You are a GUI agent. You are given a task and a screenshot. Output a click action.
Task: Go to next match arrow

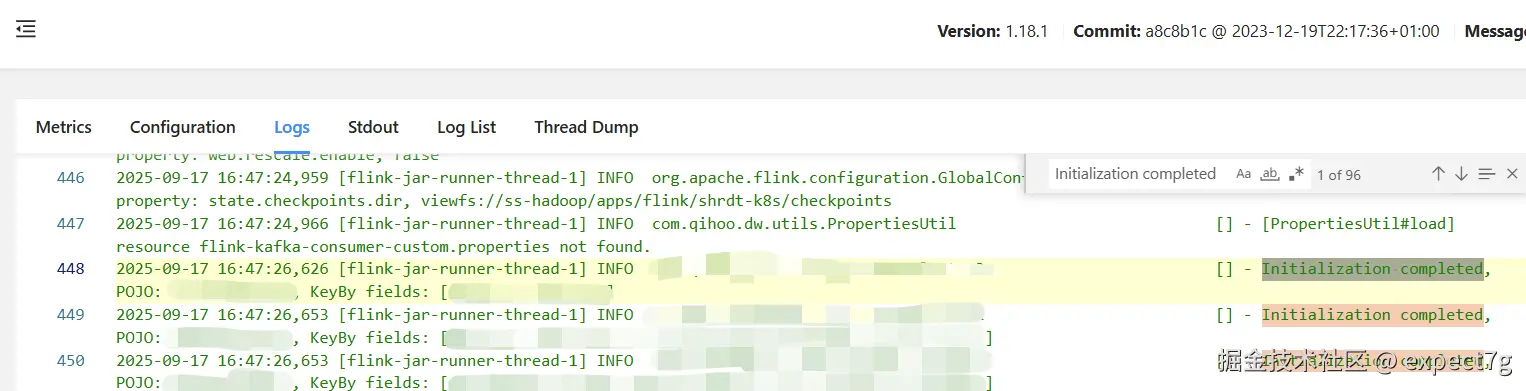[1461, 174]
